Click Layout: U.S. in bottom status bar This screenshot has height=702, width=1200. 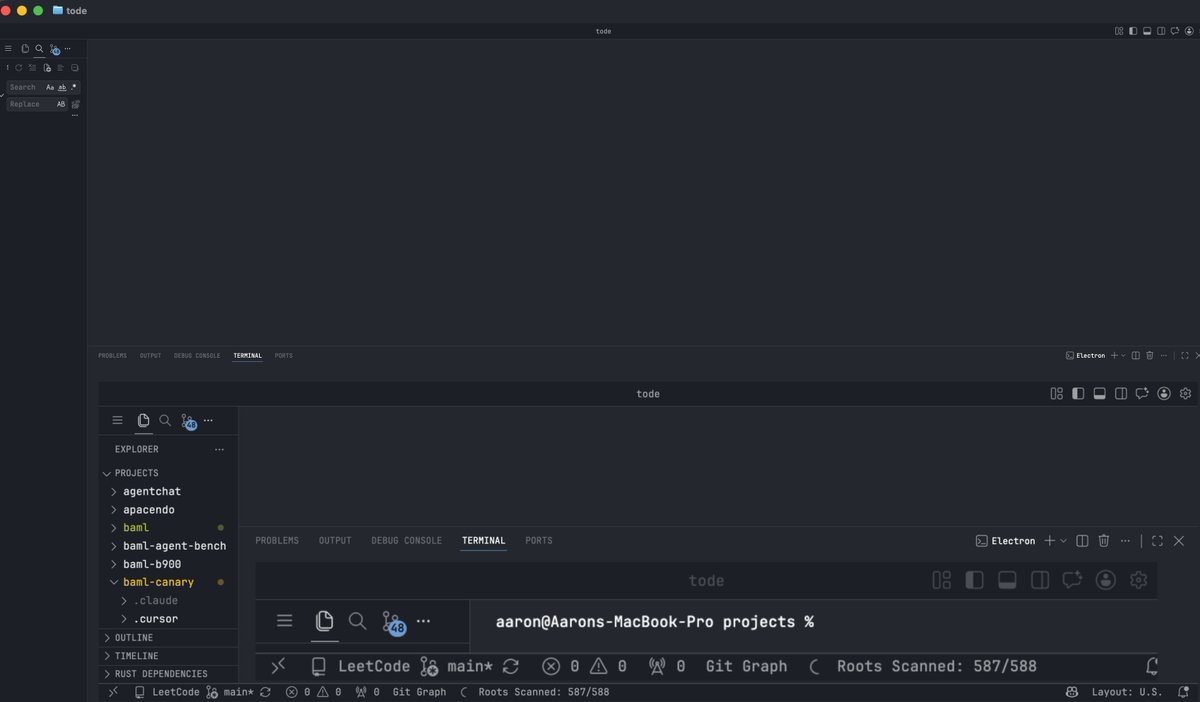point(1127,692)
